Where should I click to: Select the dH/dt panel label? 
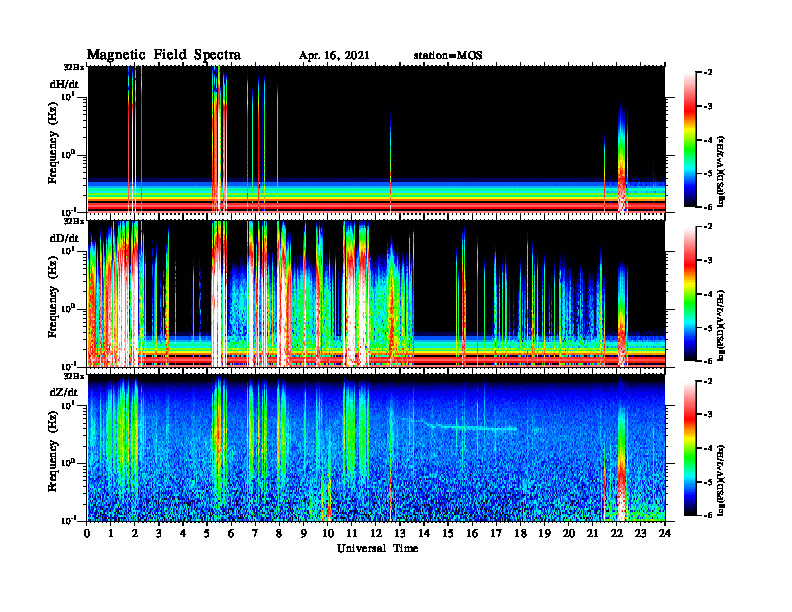click(x=64, y=84)
